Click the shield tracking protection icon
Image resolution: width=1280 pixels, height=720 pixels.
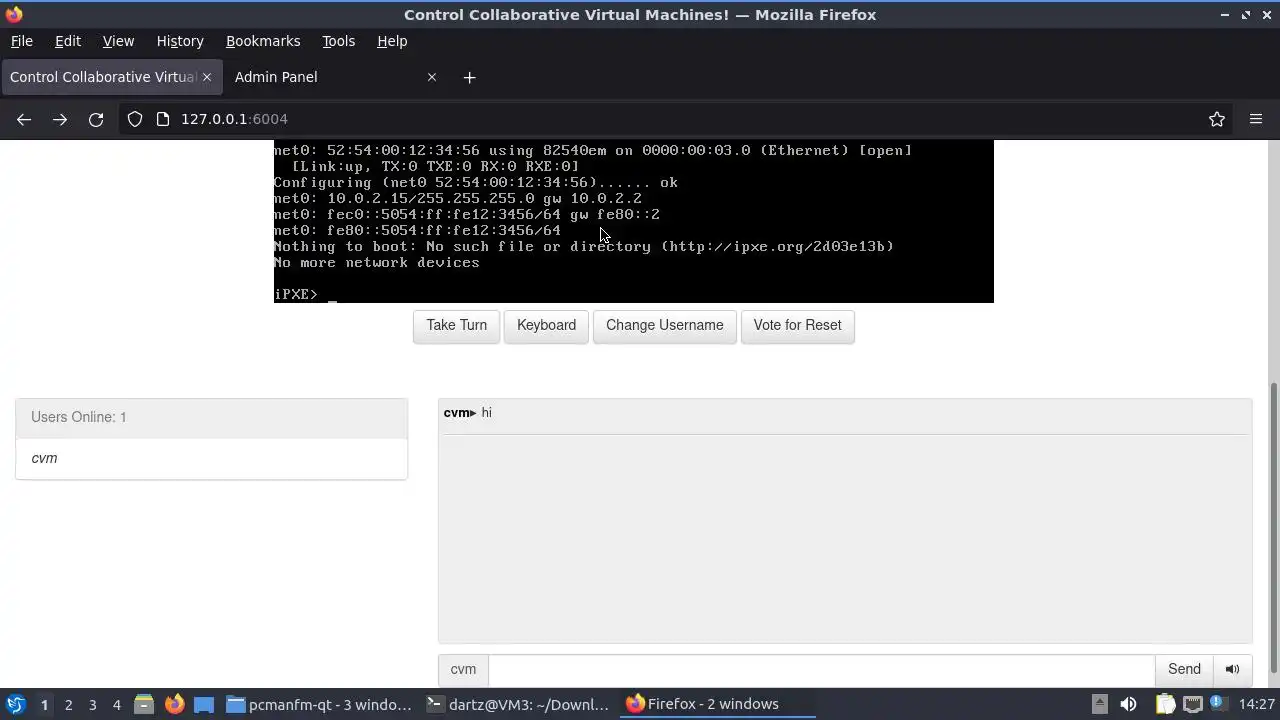click(x=135, y=119)
